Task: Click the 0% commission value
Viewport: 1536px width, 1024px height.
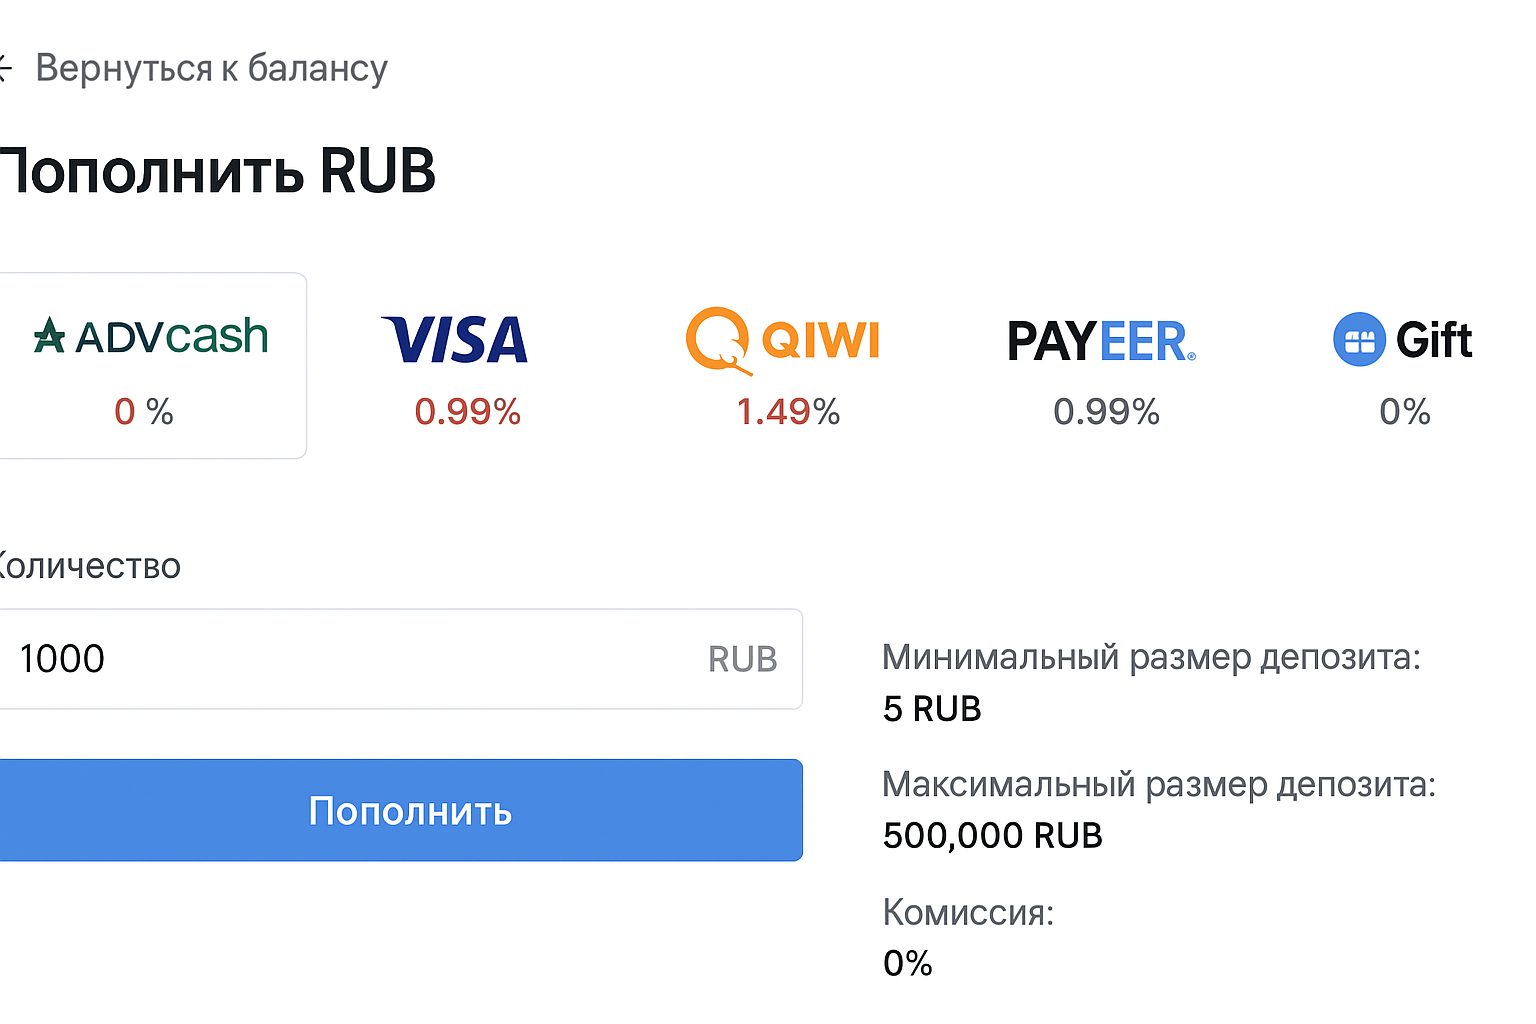Action: (x=907, y=963)
